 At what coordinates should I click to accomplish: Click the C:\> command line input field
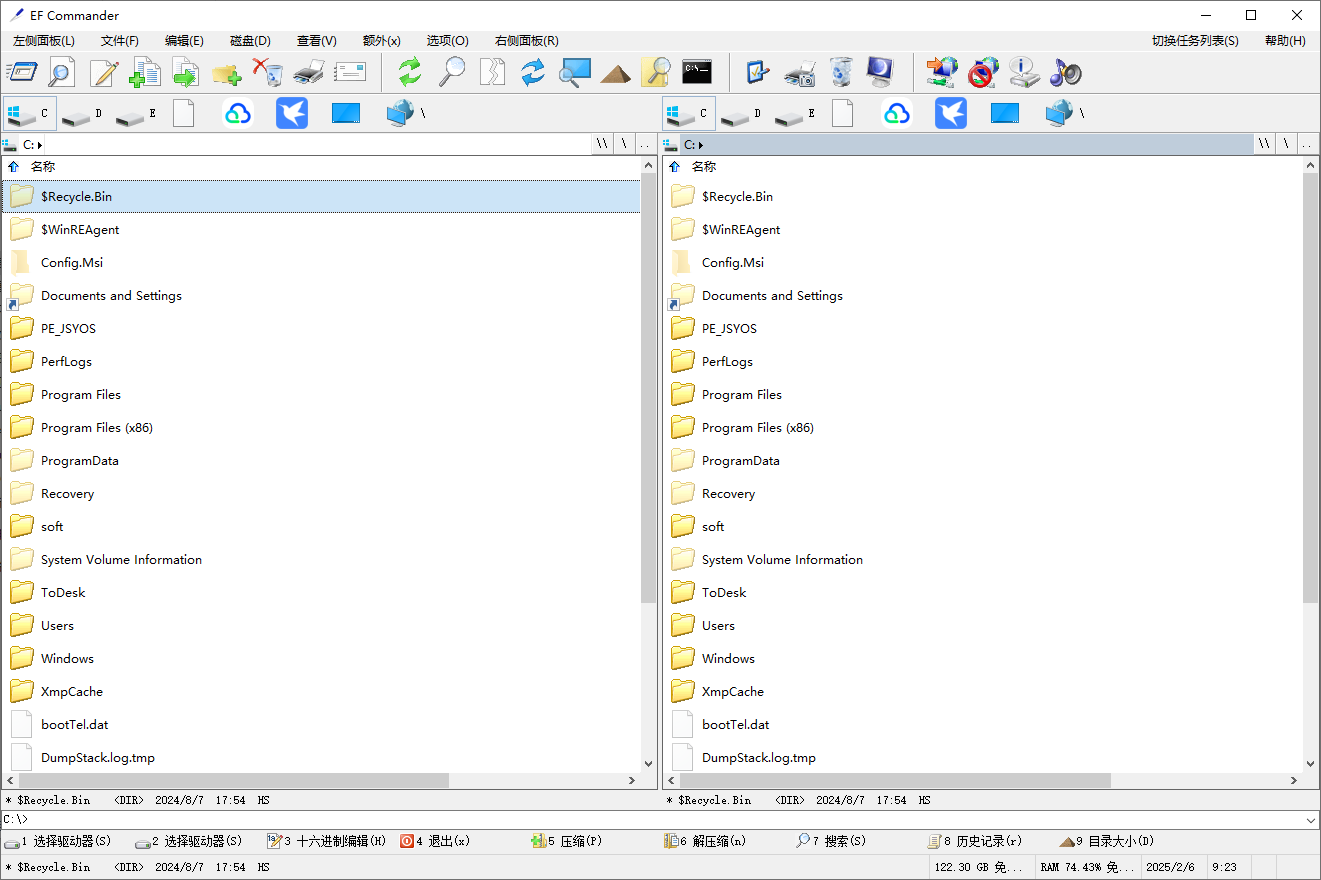click(x=660, y=820)
